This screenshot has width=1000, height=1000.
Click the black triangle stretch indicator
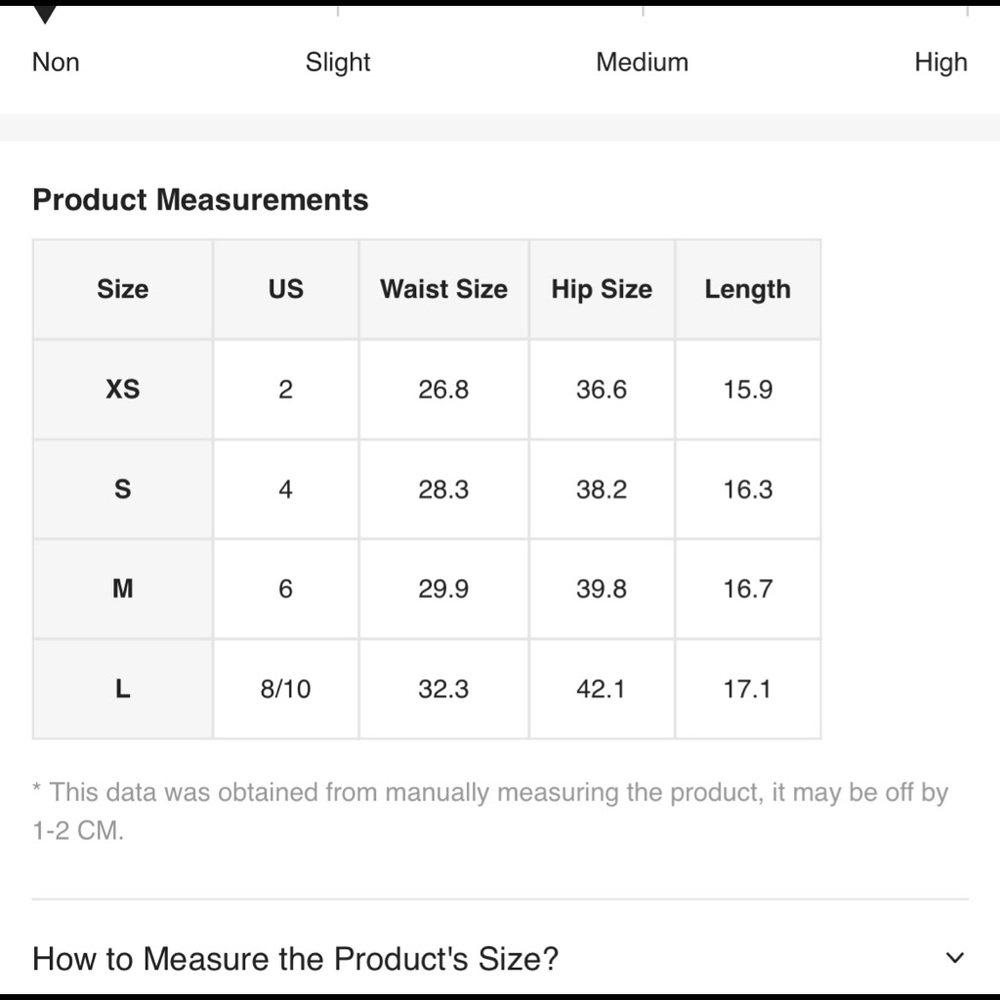[45, 14]
